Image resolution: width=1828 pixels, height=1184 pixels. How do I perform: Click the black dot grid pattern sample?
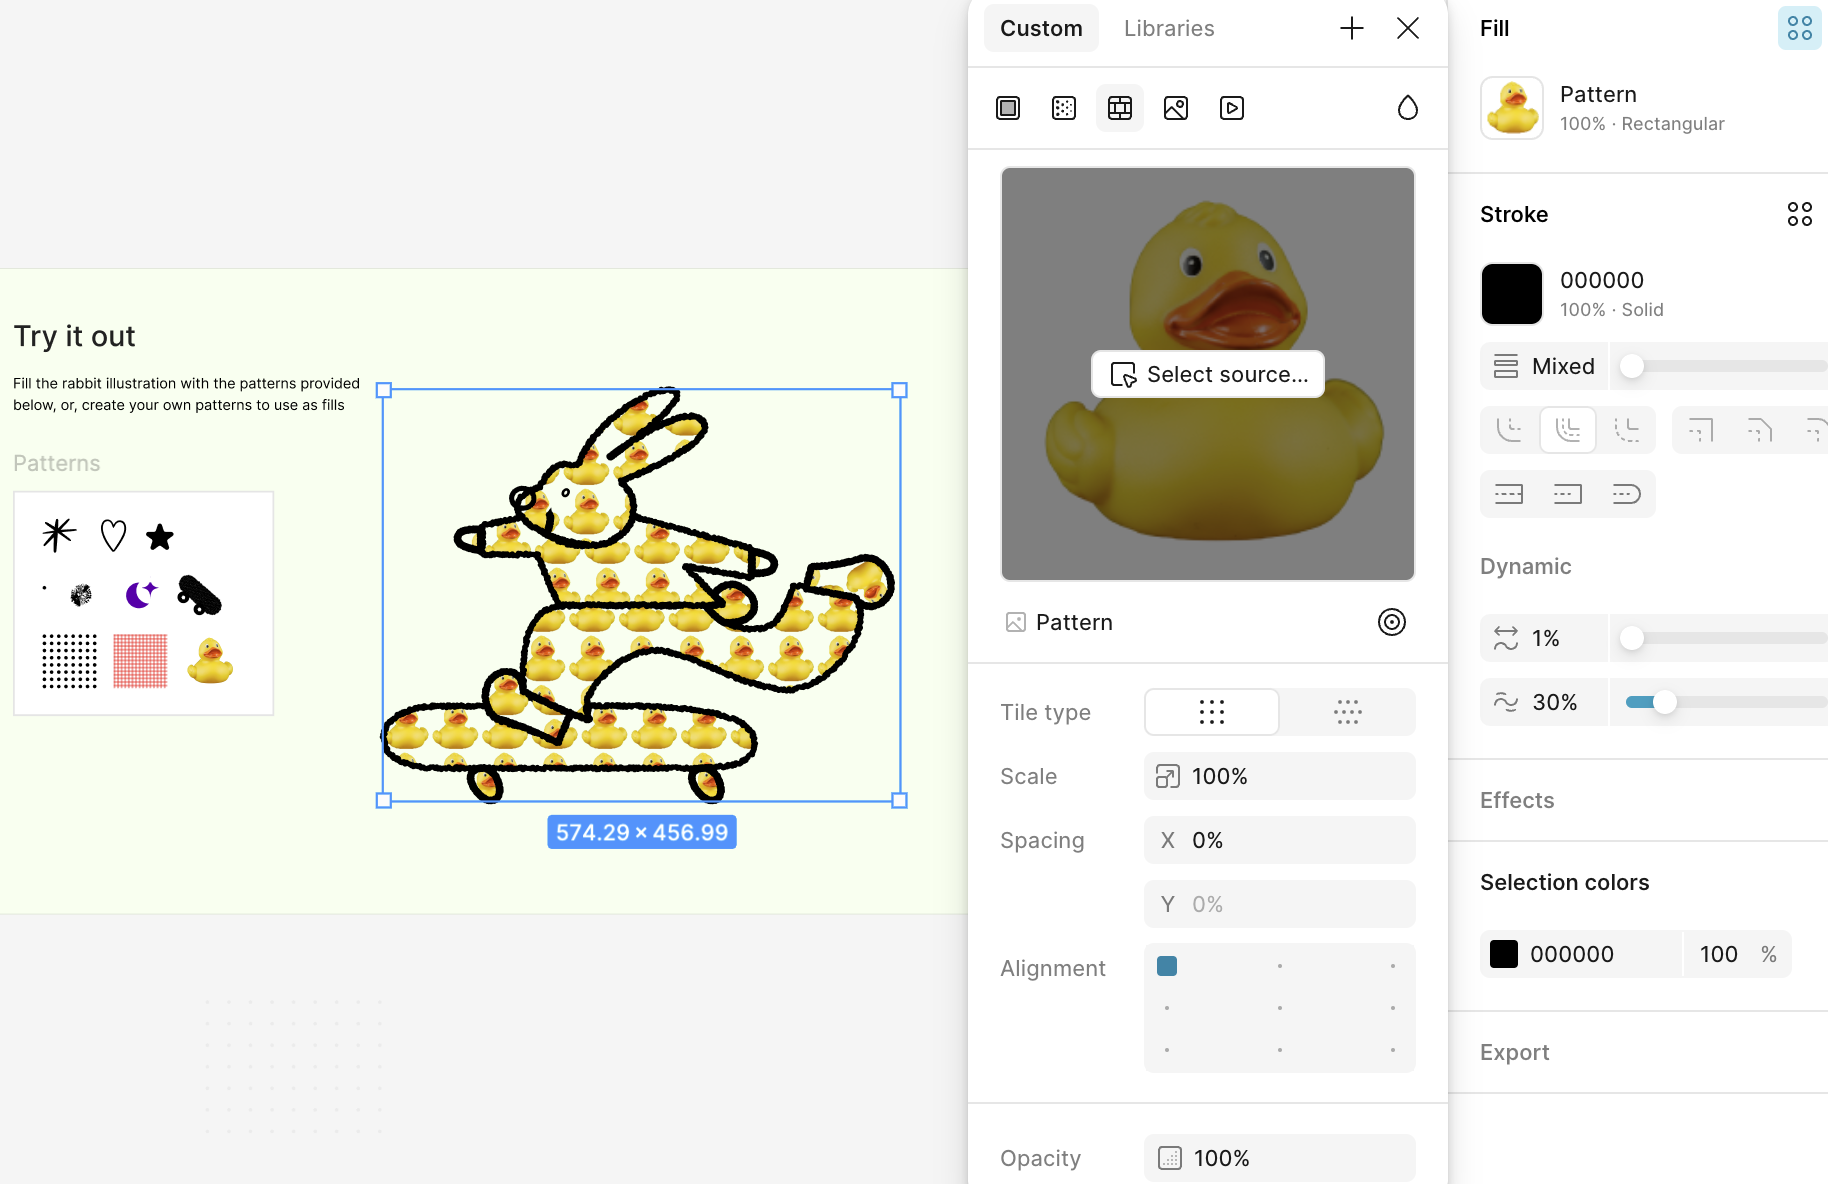pos(69,661)
